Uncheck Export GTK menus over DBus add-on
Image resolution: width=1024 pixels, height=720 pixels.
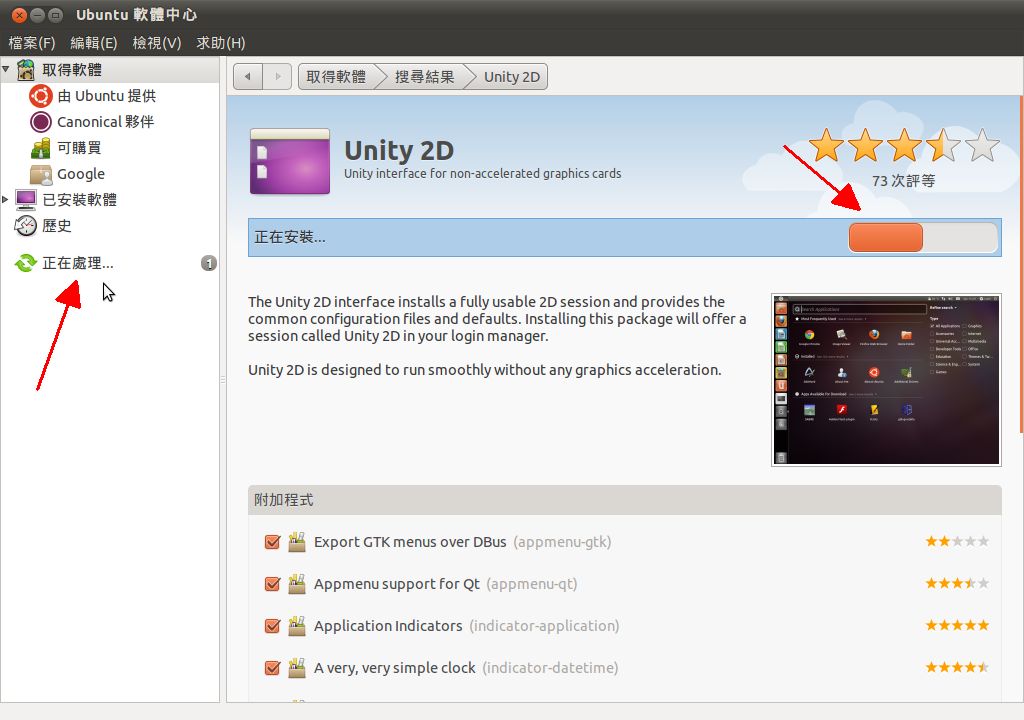(x=272, y=542)
